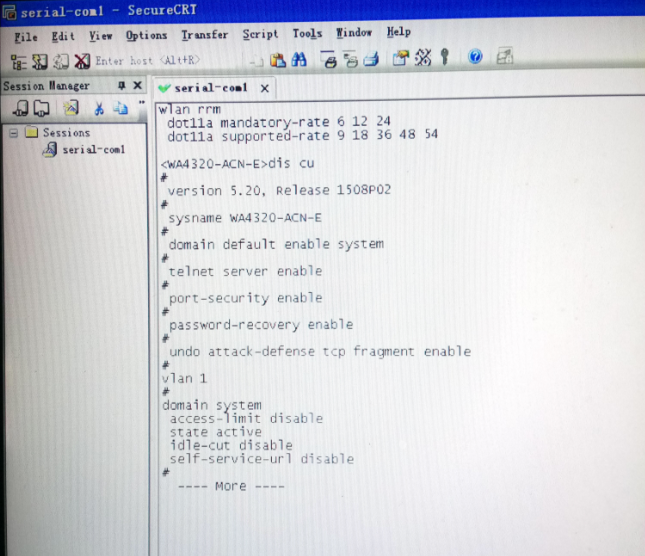Click 'telnet server enable' line

tap(245, 271)
